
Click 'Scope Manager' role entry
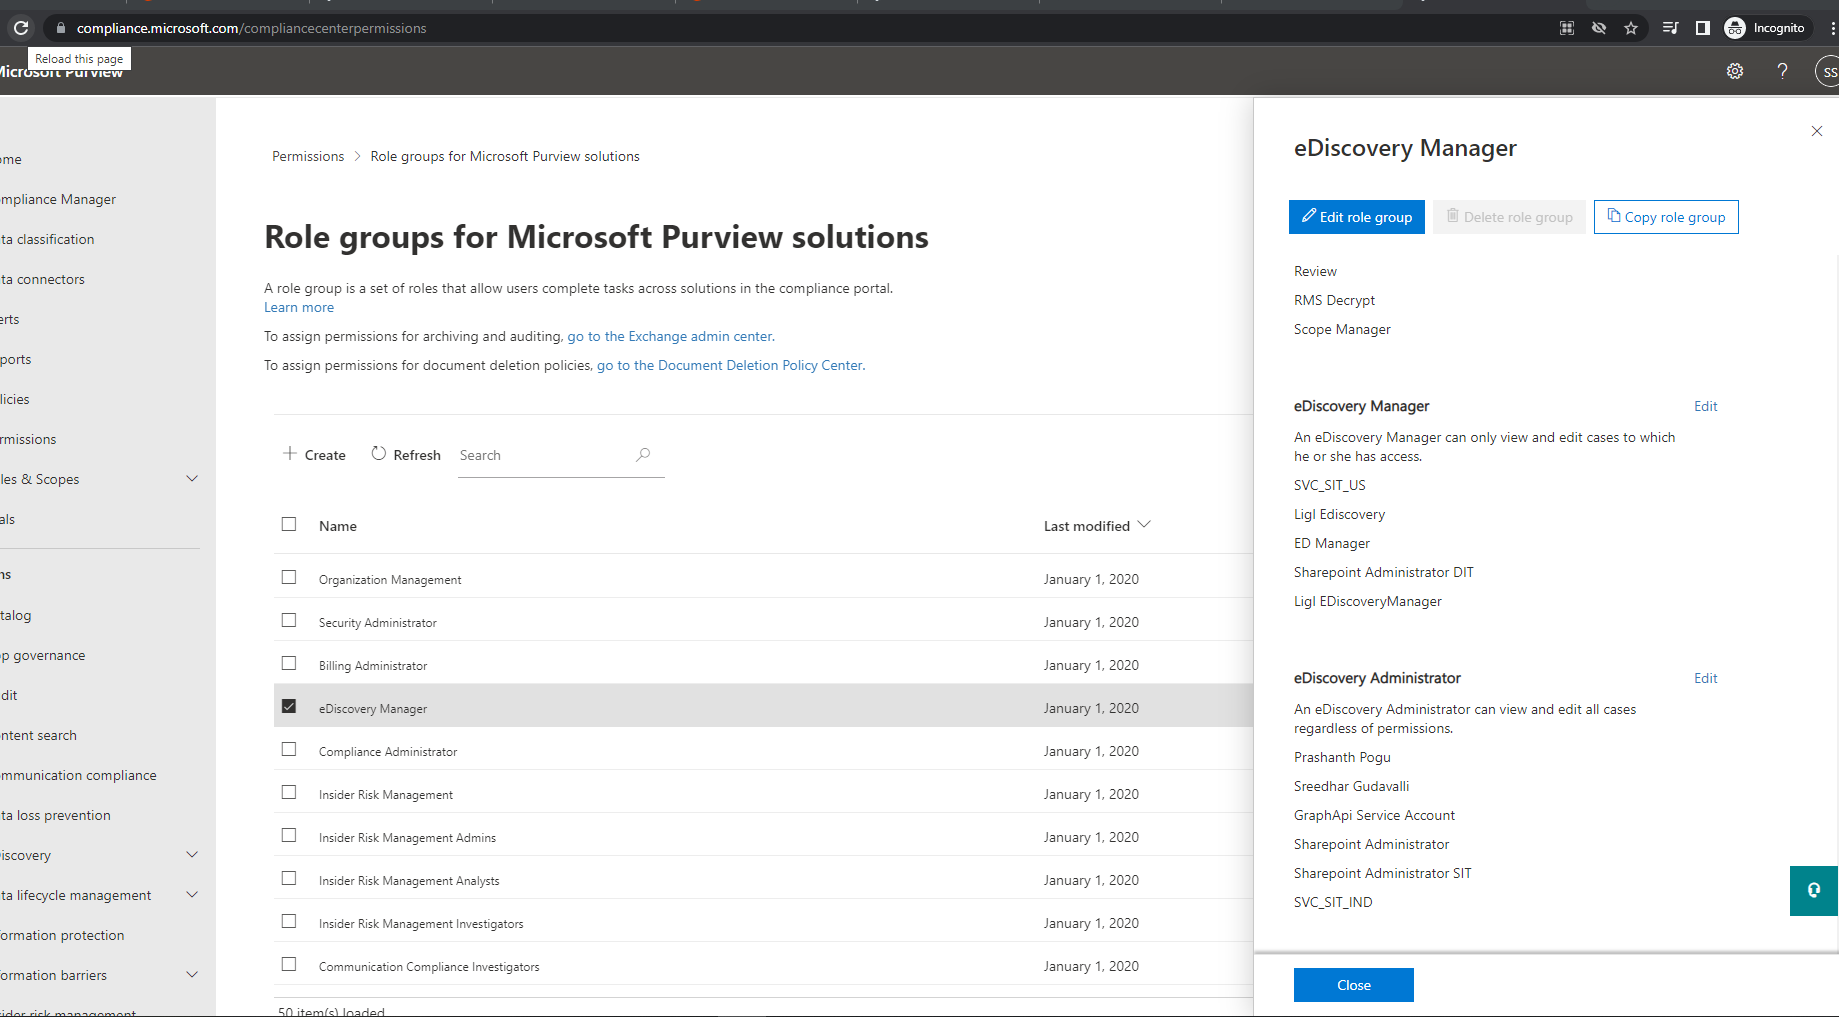tap(1342, 329)
